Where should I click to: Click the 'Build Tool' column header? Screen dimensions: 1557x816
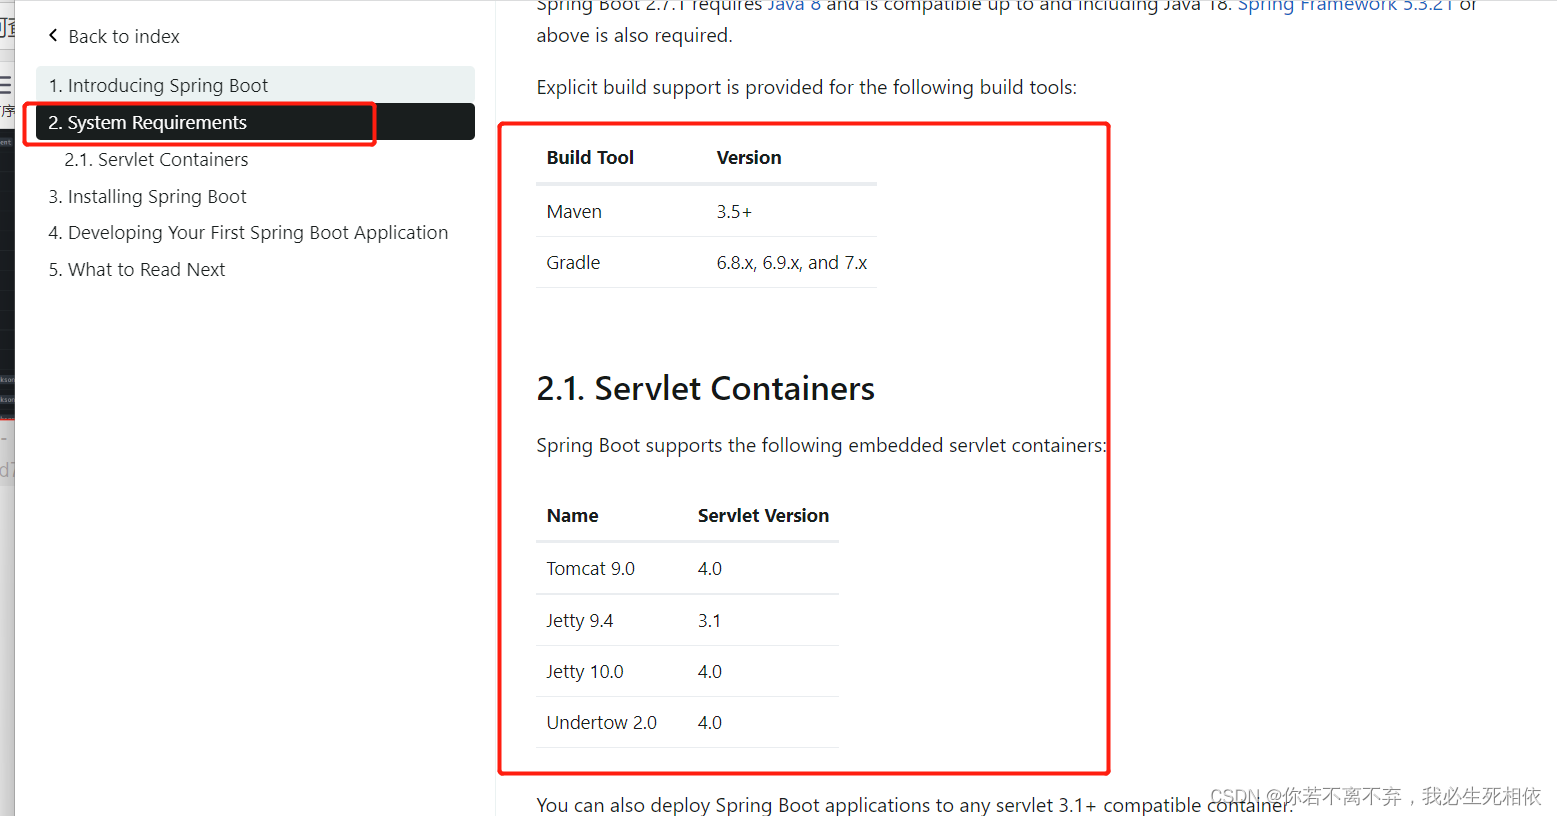click(x=590, y=158)
